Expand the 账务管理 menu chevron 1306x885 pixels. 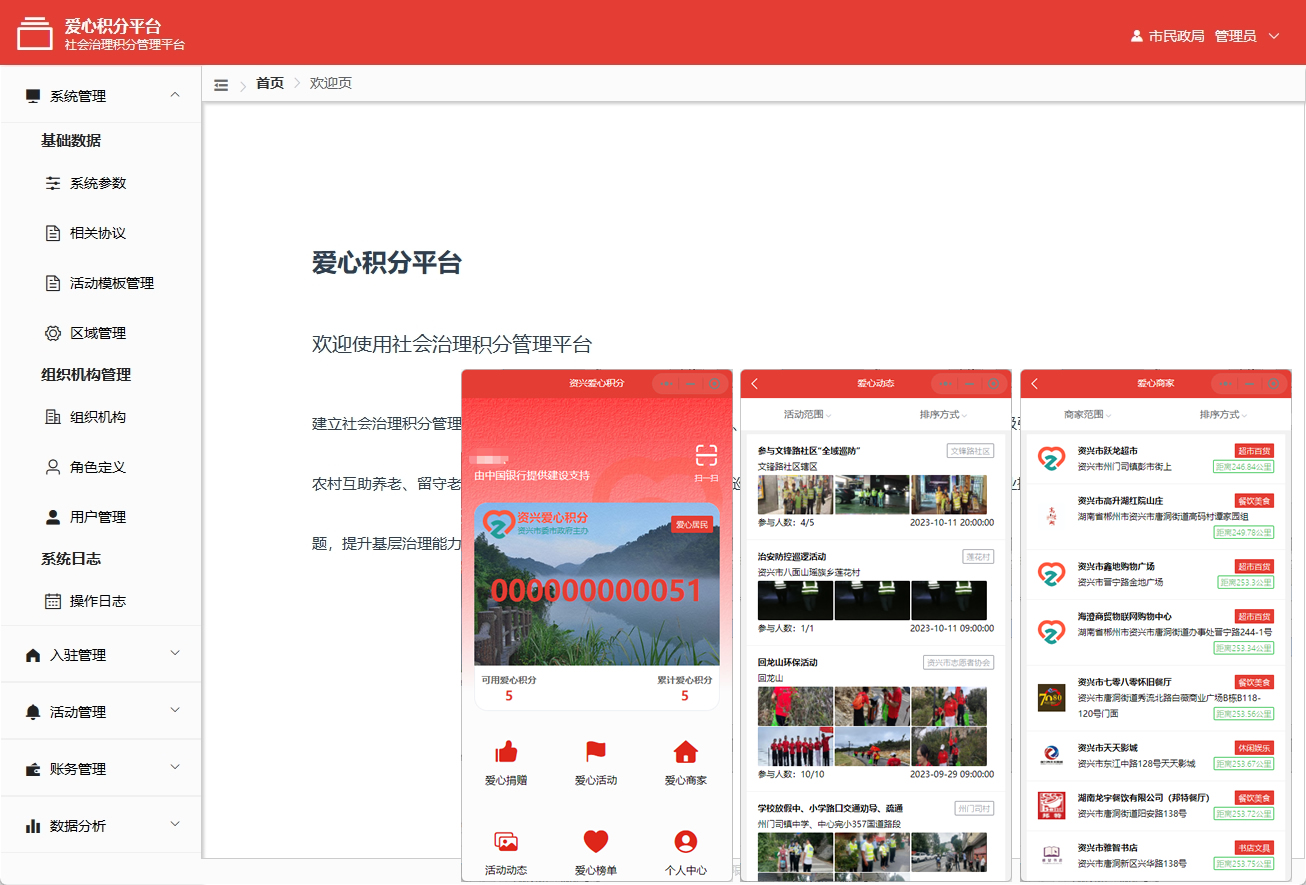pos(175,768)
